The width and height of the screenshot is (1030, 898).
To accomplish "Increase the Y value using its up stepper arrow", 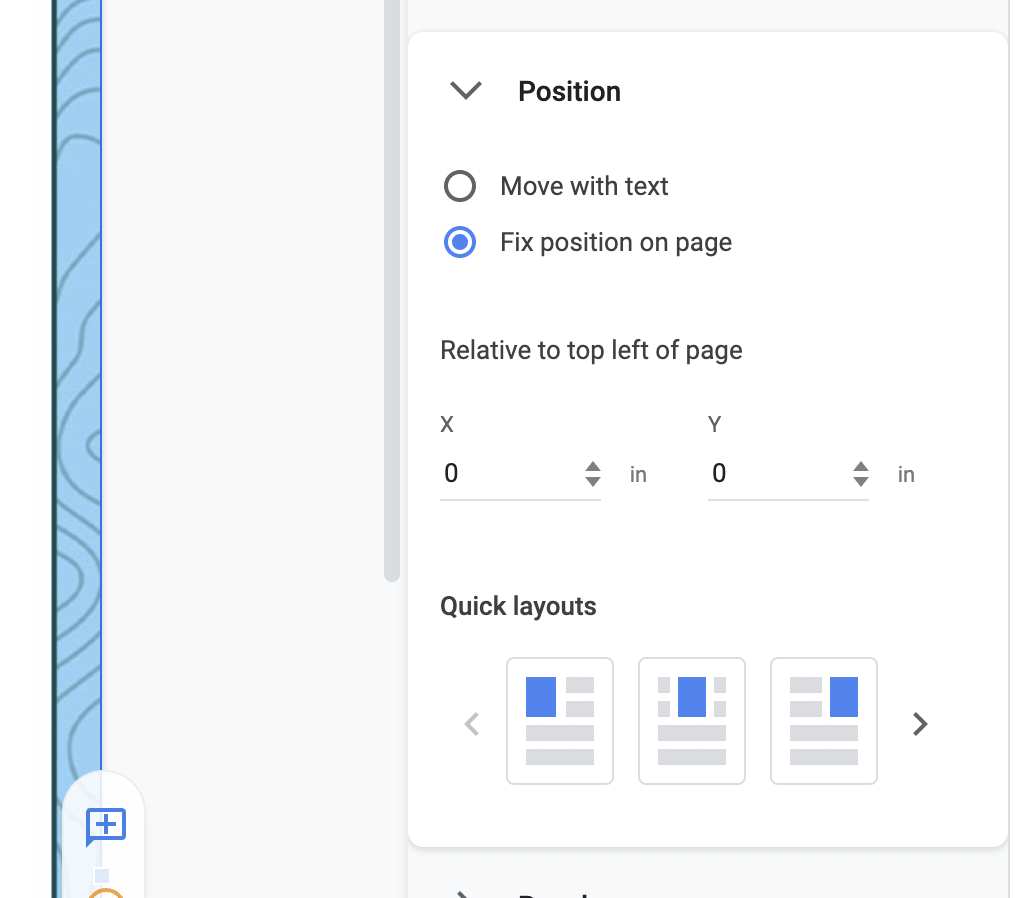I will click(x=861, y=467).
